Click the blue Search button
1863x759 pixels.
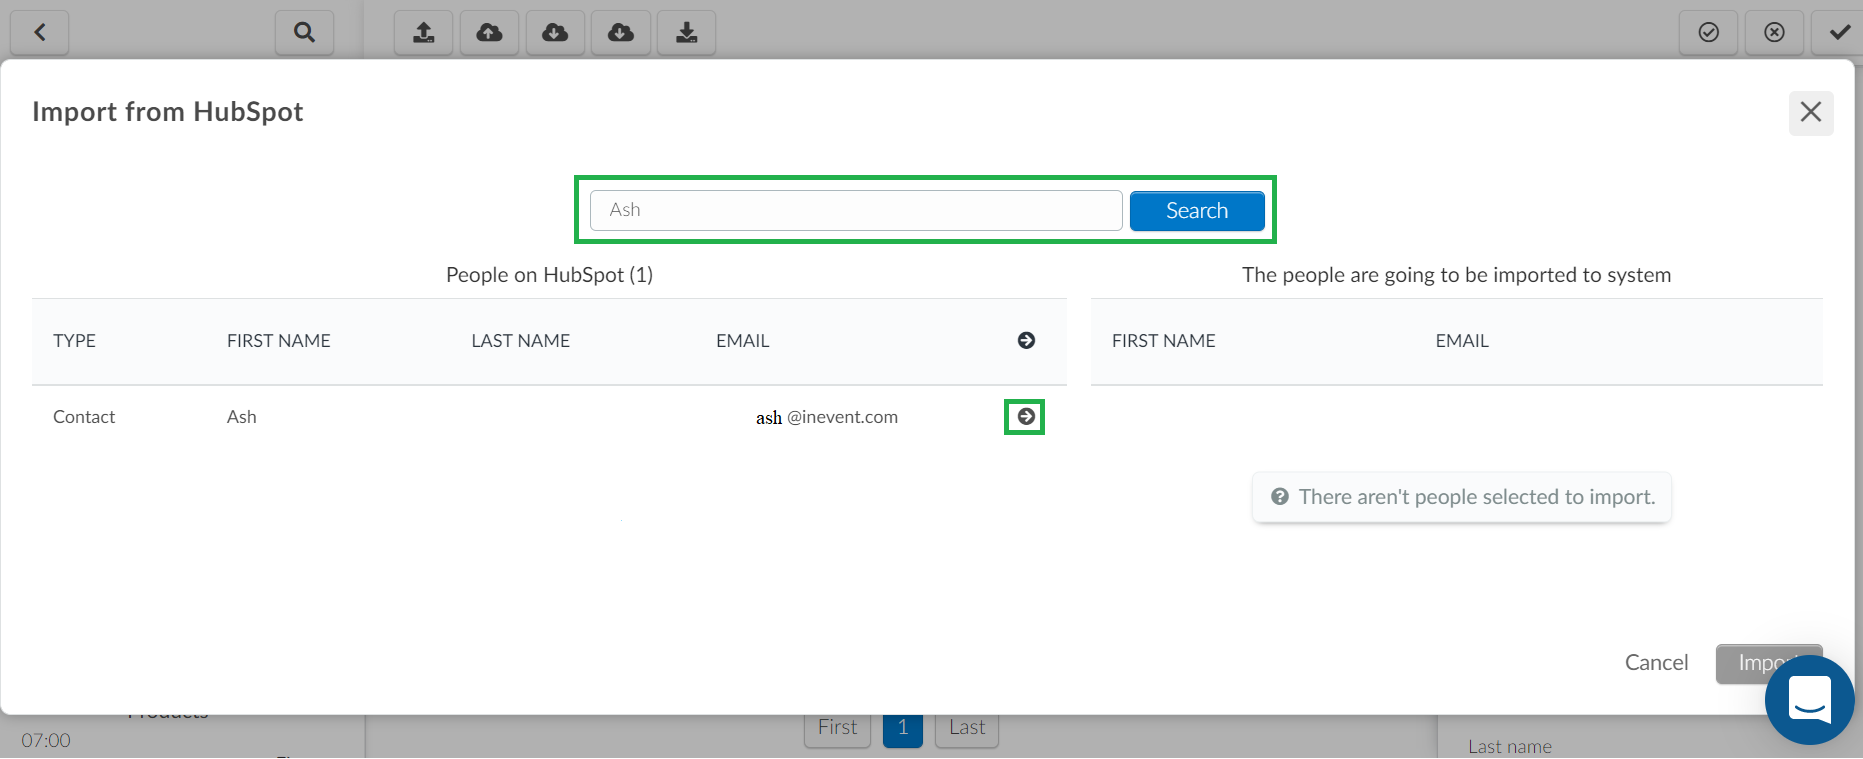point(1197,211)
